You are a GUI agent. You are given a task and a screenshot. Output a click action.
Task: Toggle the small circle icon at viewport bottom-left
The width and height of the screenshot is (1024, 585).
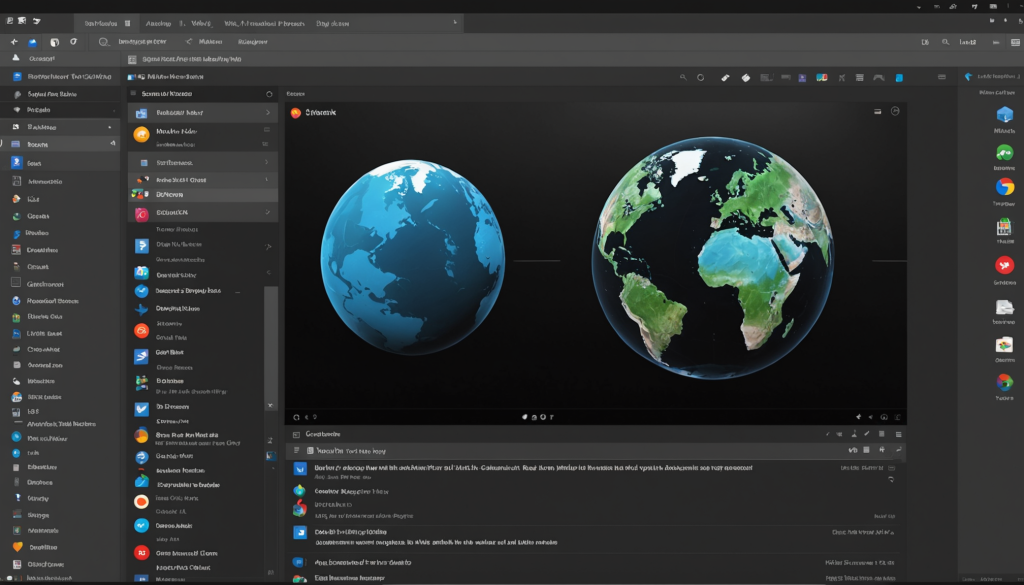coord(296,416)
